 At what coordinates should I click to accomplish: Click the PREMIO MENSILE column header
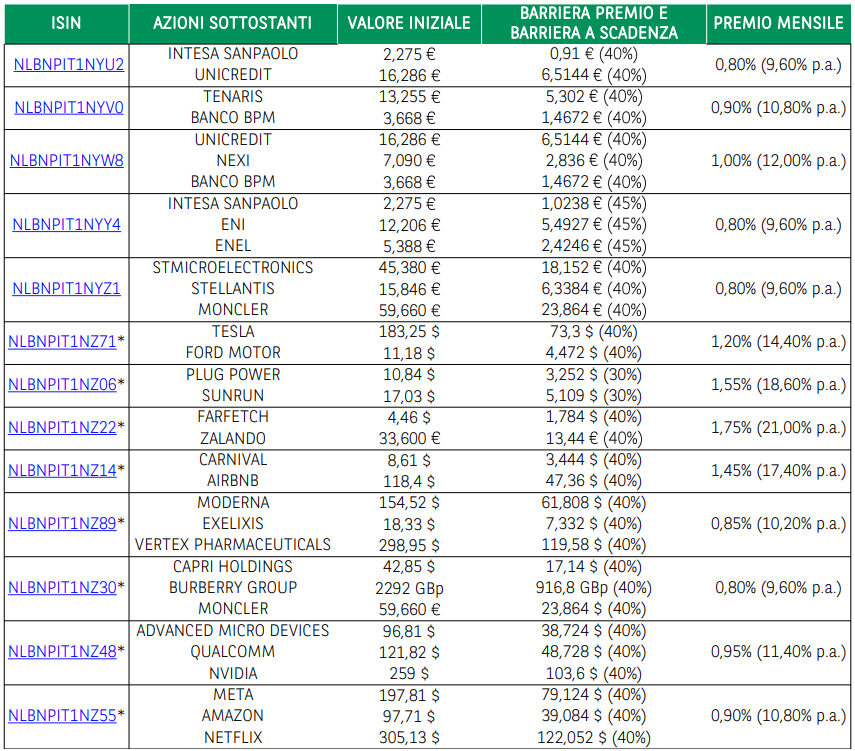778,23
